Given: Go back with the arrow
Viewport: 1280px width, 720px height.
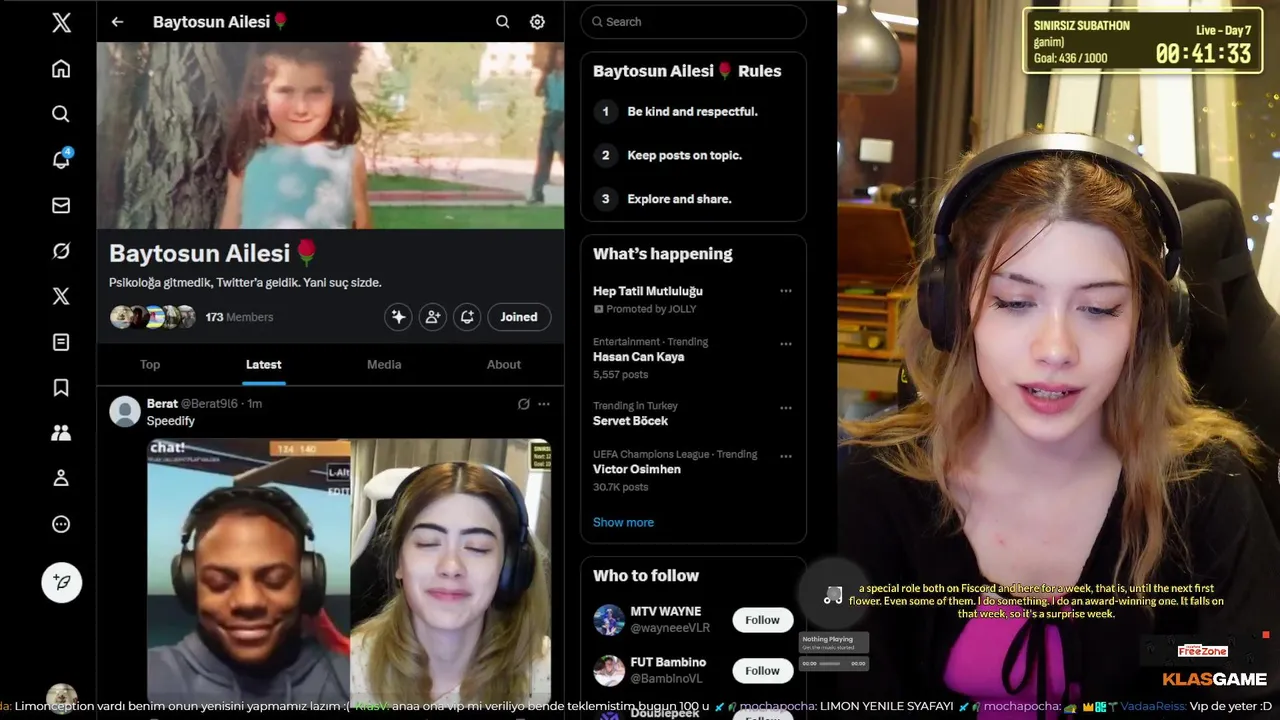Looking at the screenshot, I should [117, 21].
